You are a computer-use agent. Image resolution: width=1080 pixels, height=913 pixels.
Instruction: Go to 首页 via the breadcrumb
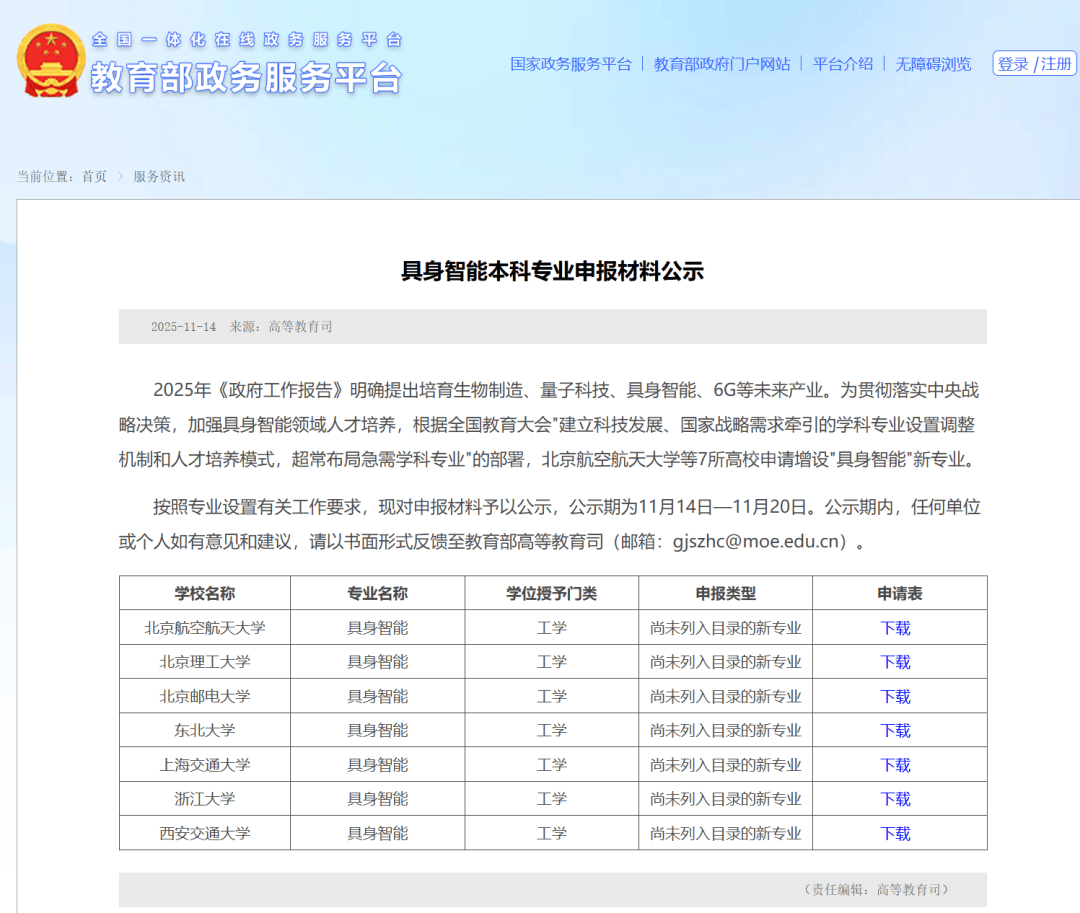(x=94, y=176)
